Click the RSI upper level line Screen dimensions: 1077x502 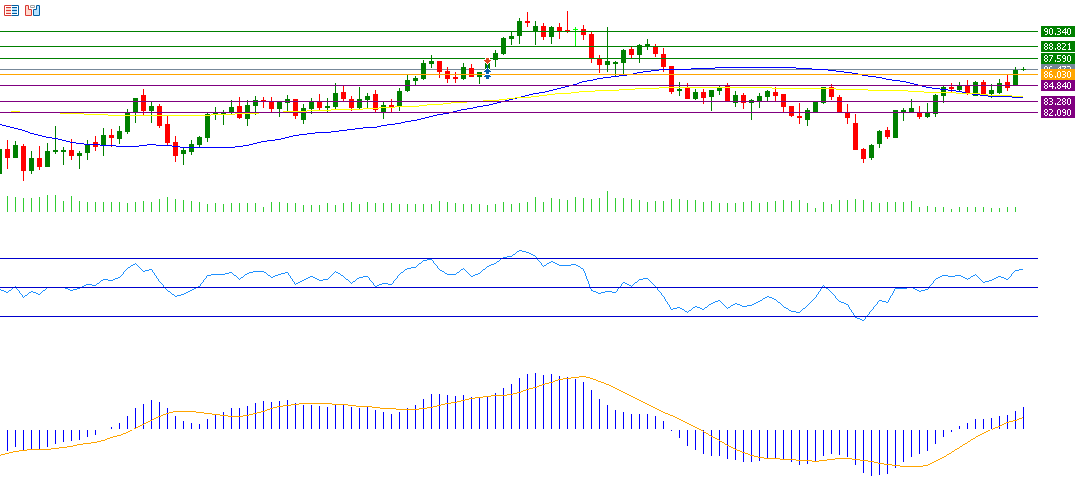[x=300, y=258]
